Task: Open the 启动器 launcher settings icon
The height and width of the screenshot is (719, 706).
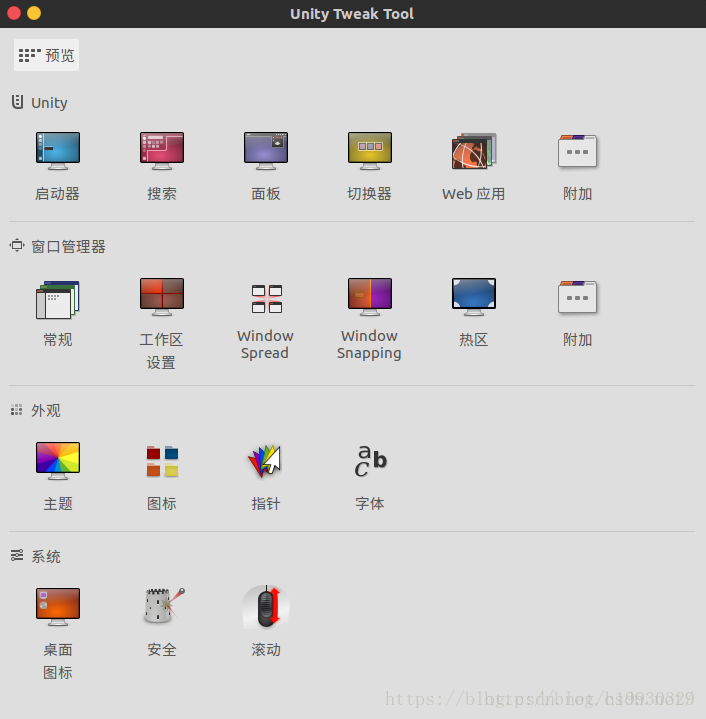Action: 58,151
